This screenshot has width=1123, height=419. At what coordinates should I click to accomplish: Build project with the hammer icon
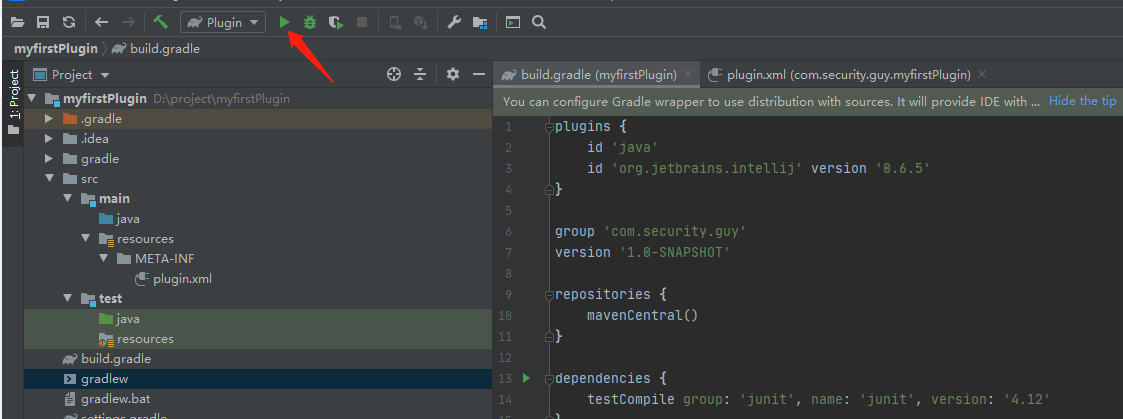[x=160, y=23]
